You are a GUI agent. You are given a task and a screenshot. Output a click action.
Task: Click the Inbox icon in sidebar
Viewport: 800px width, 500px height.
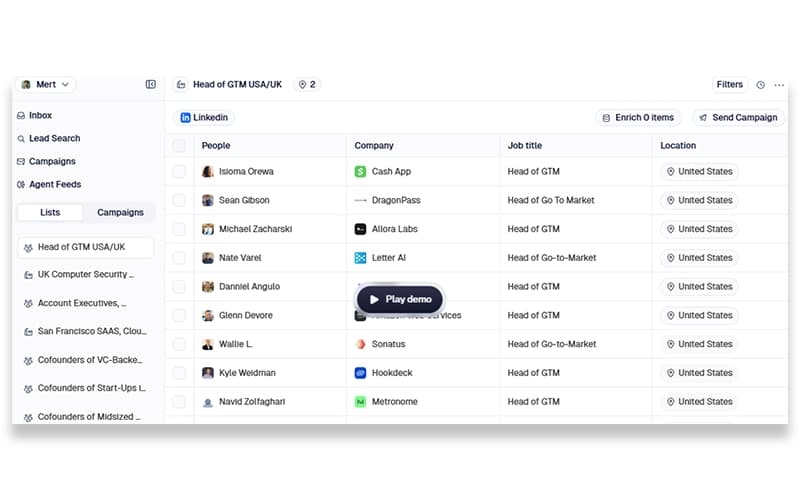(21, 116)
